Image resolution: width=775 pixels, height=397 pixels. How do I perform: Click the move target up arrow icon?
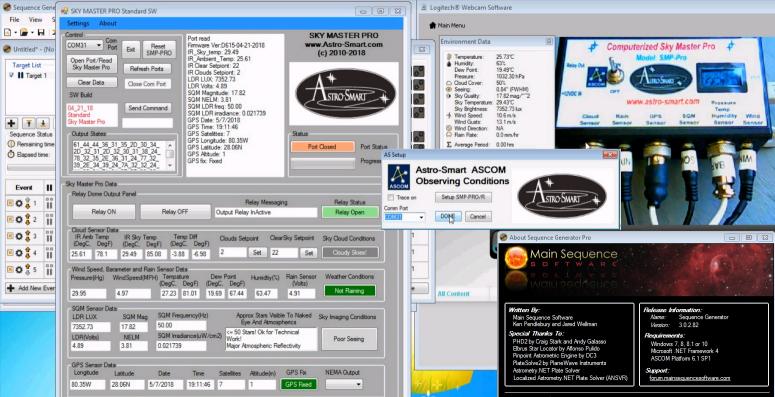click(29, 123)
